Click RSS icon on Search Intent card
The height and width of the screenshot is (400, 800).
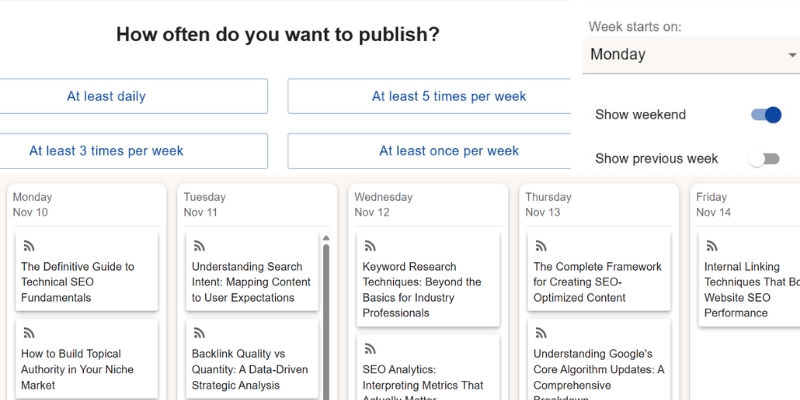click(200, 245)
